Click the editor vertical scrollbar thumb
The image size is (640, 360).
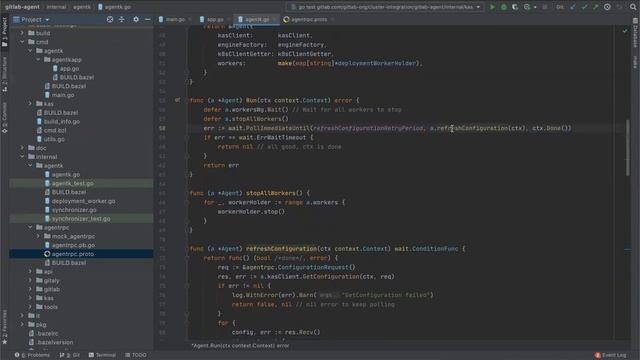pyautogui.click(x=627, y=148)
